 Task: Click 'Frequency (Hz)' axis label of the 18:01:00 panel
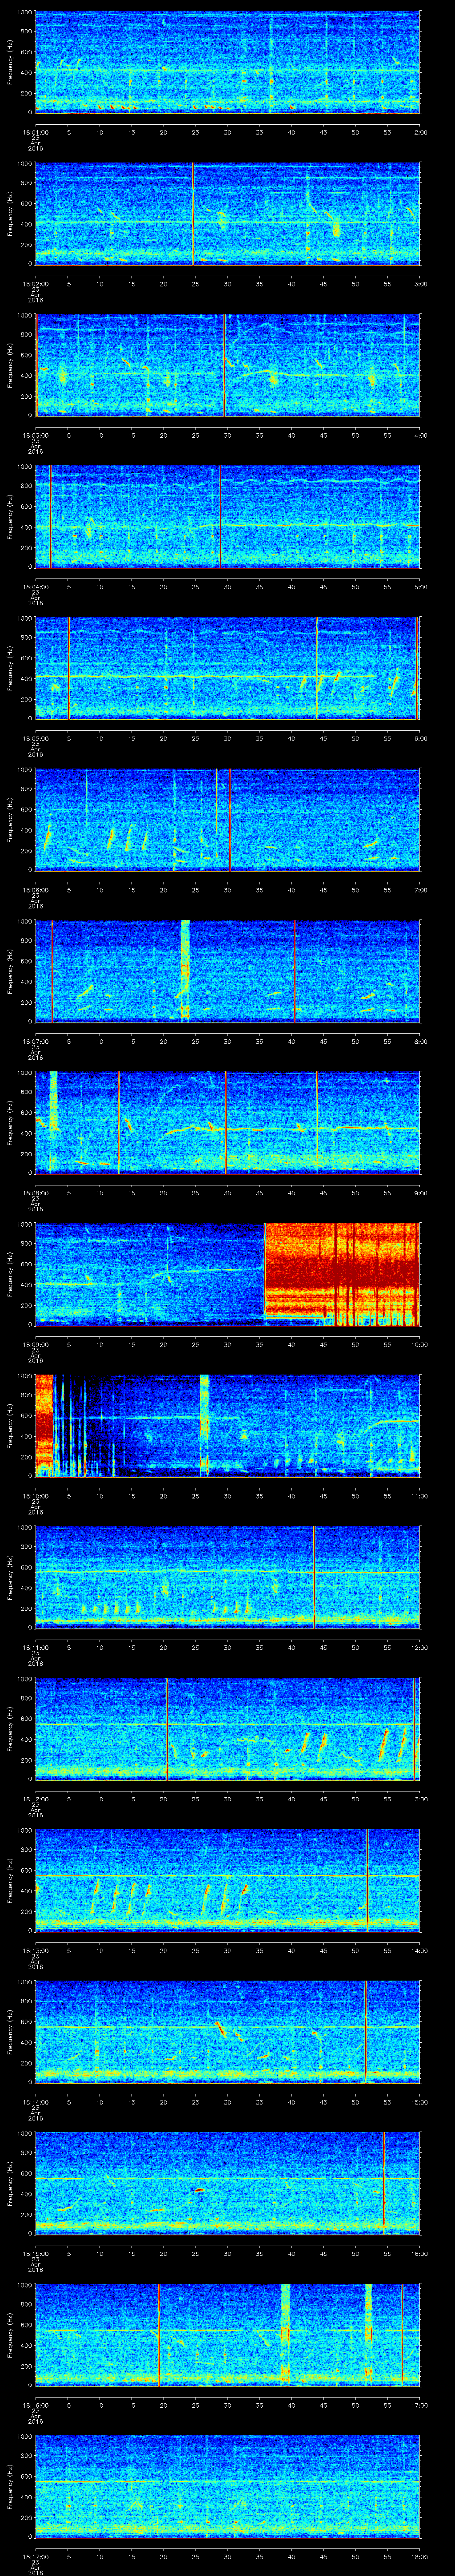coord(10,62)
